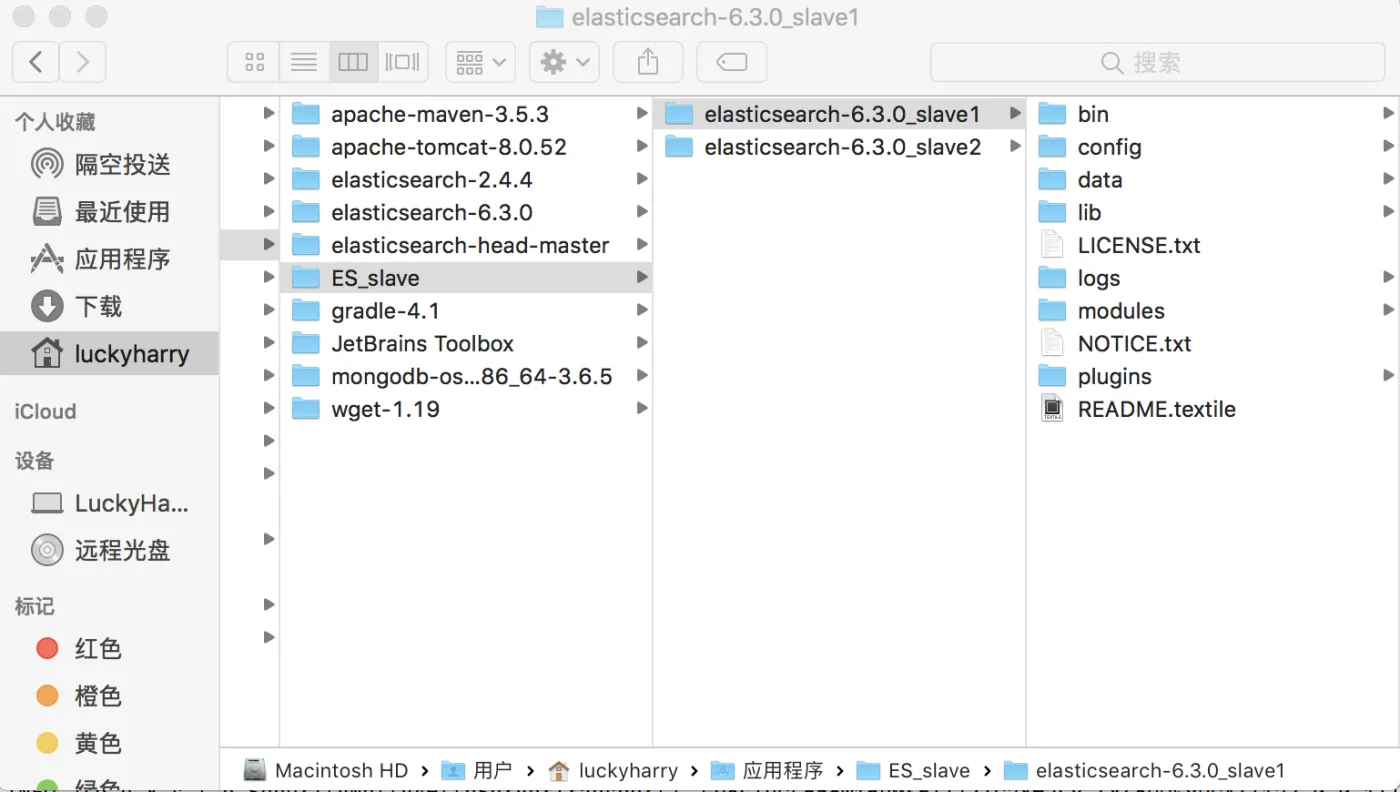This screenshot has height=792, width=1400.
Task: Click the search field
Action: (x=1155, y=62)
